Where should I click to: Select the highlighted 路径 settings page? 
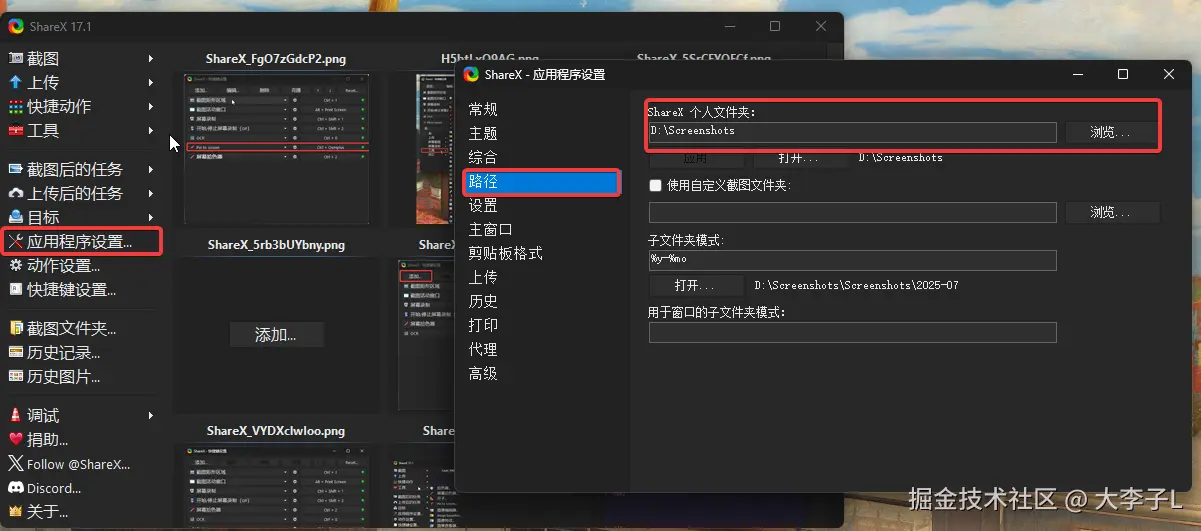pos(541,182)
